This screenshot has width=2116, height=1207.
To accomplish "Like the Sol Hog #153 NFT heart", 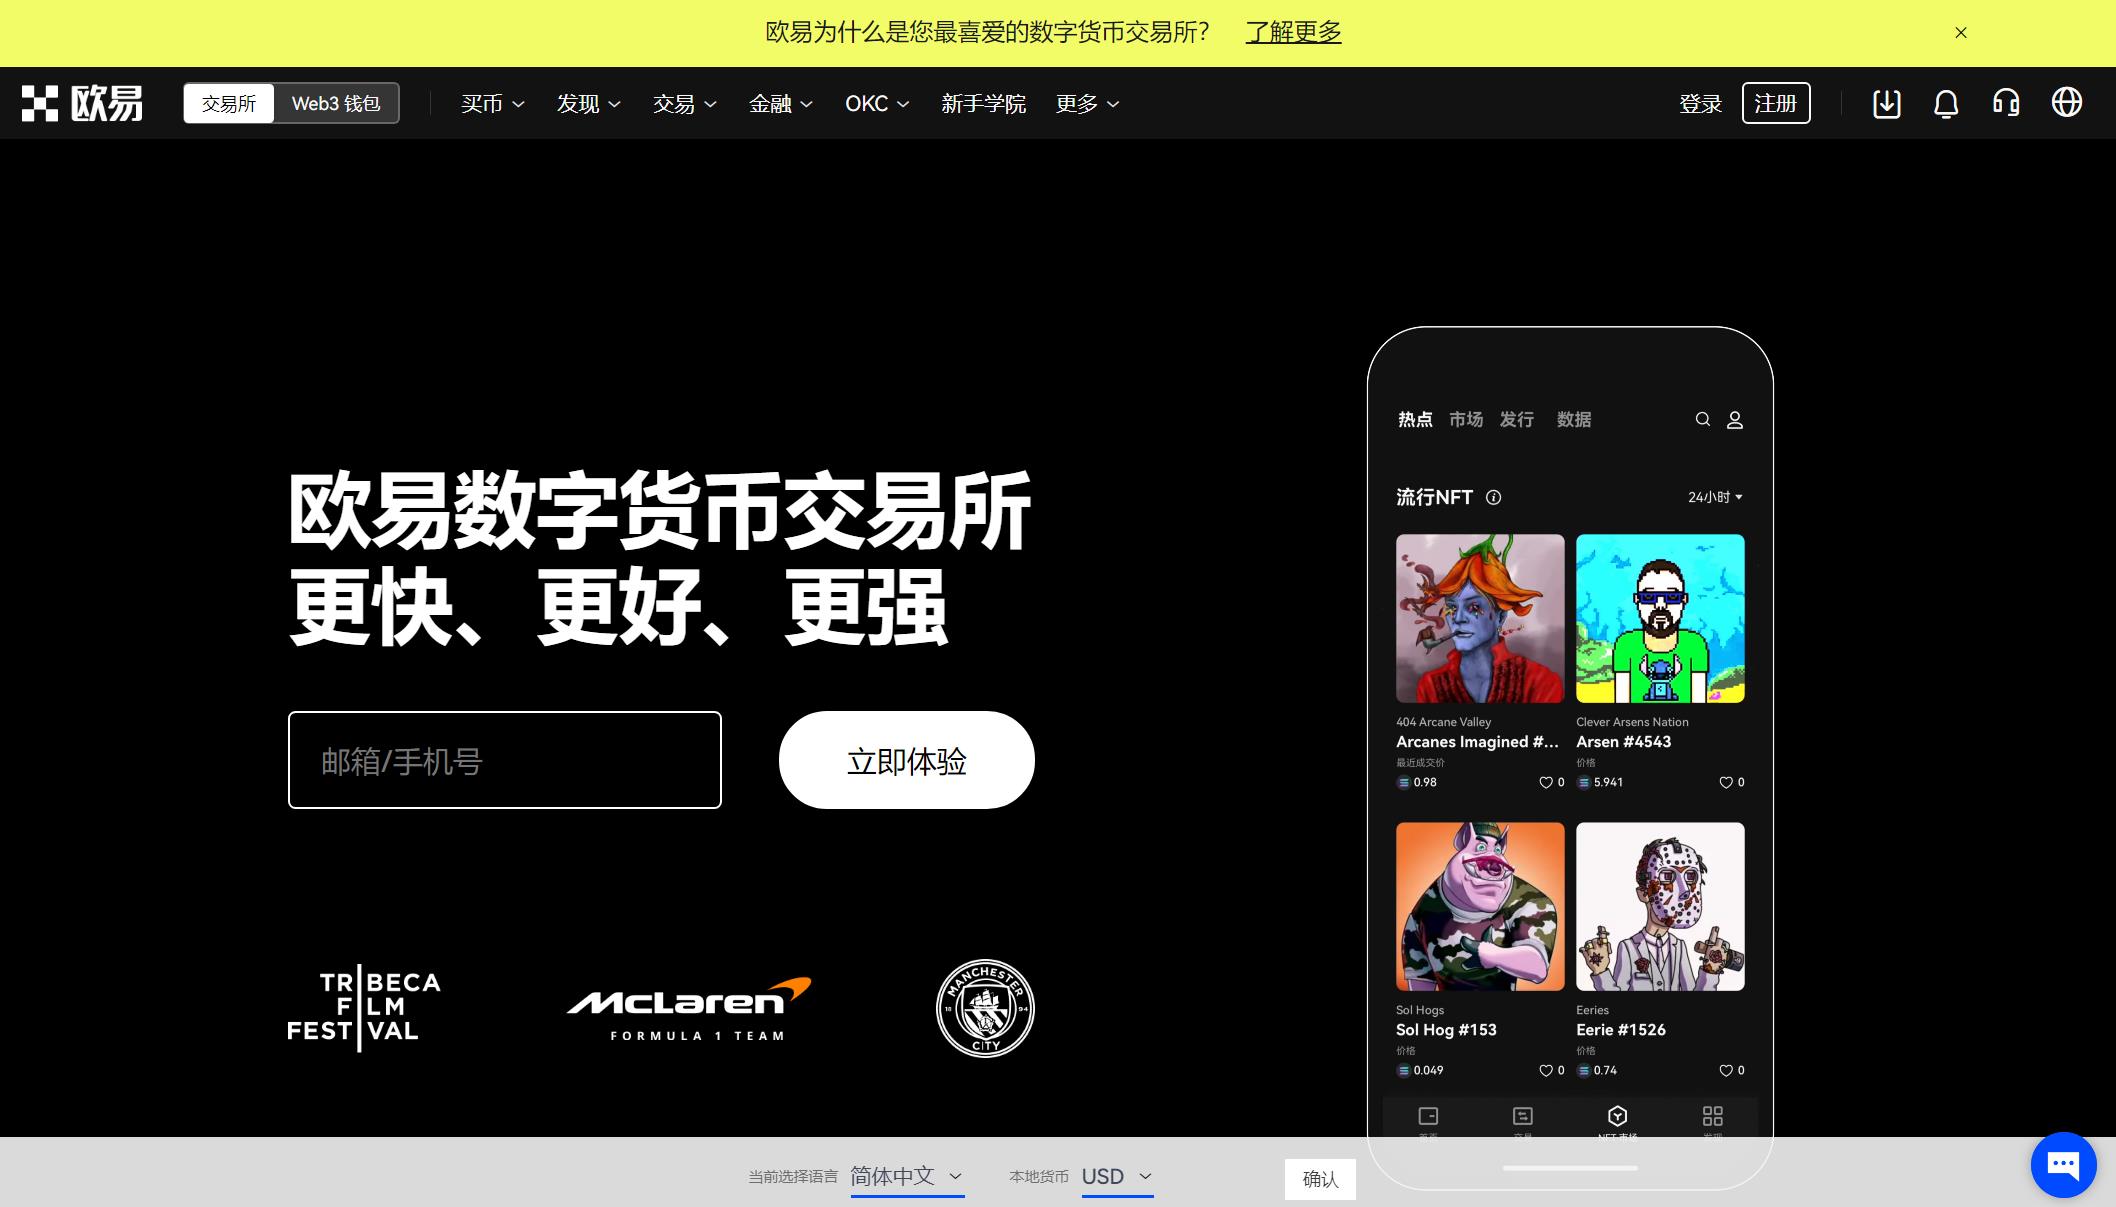I will 1546,1070.
